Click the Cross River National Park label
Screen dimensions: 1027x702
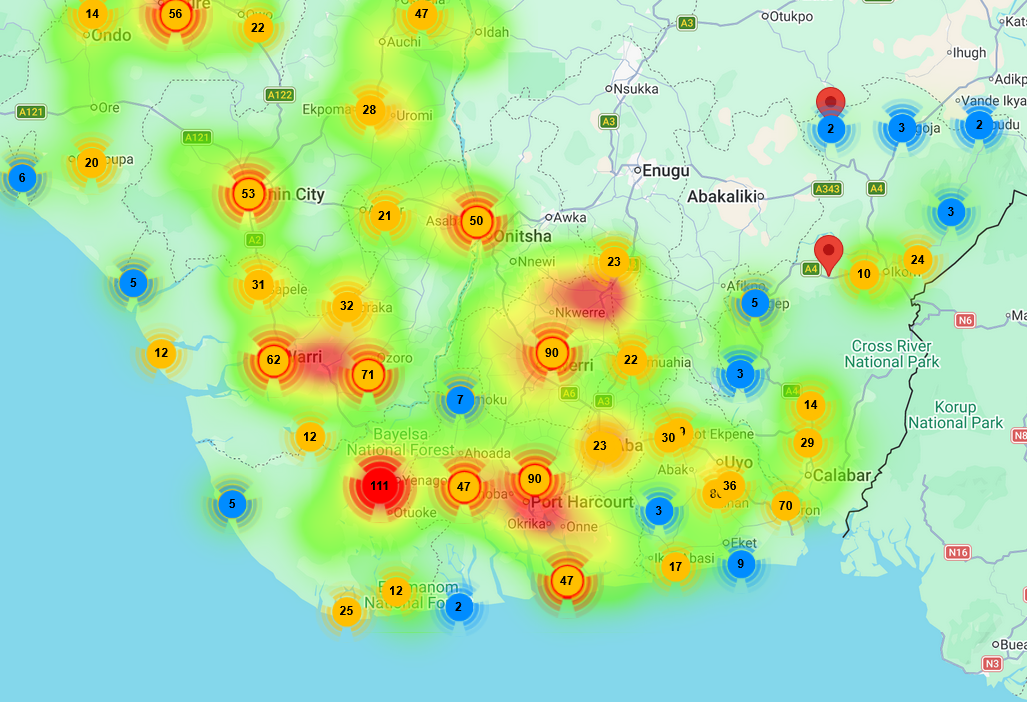click(x=891, y=354)
